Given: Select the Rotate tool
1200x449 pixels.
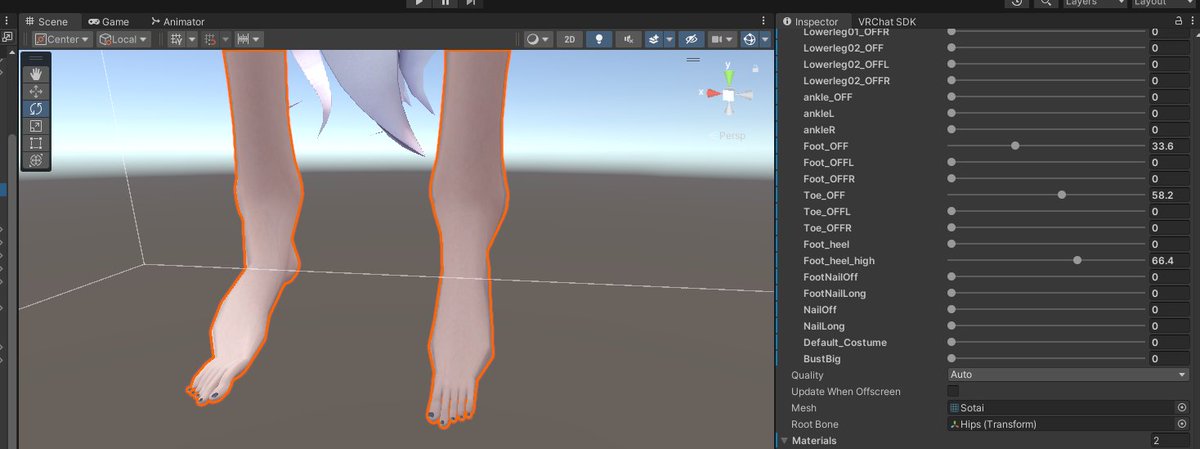Looking at the screenshot, I should (36, 108).
